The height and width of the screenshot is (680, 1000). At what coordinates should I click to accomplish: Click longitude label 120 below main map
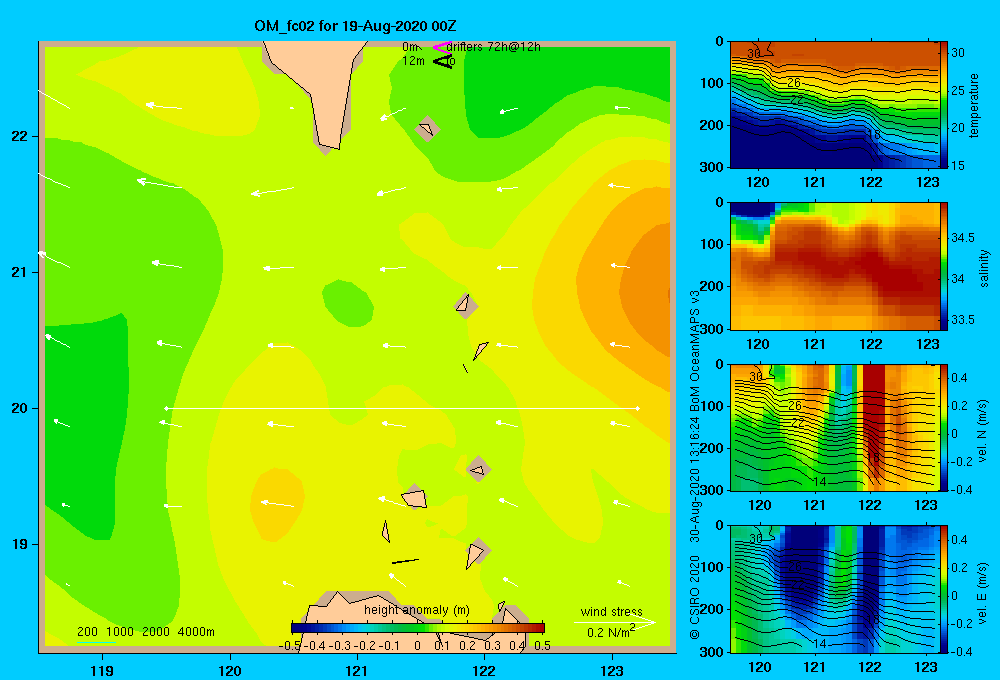point(230,670)
